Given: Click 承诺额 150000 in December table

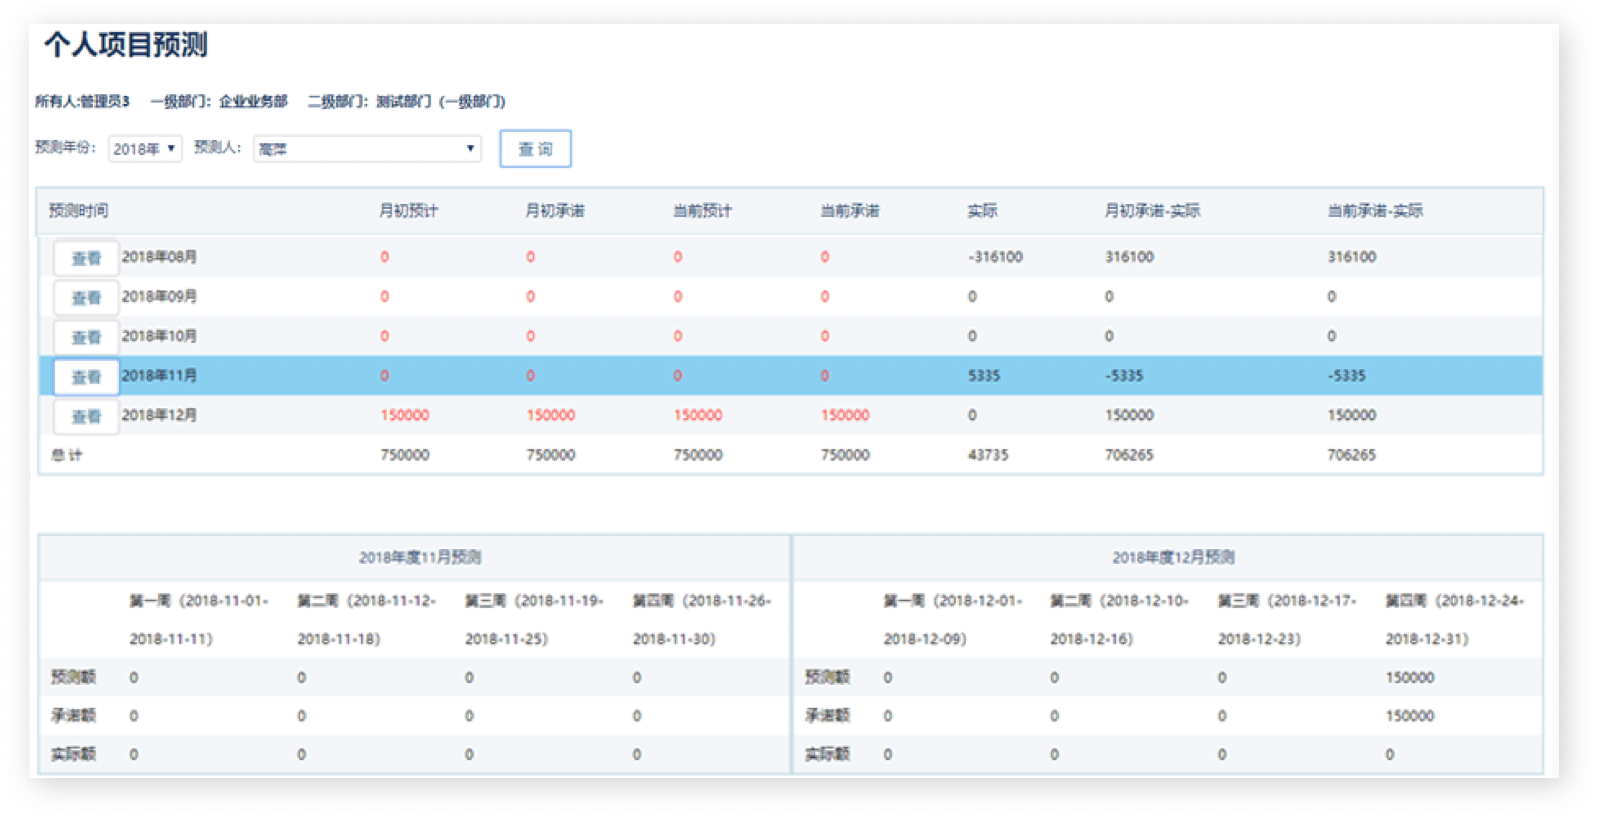Looking at the screenshot, I should click(x=1410, y=716).
